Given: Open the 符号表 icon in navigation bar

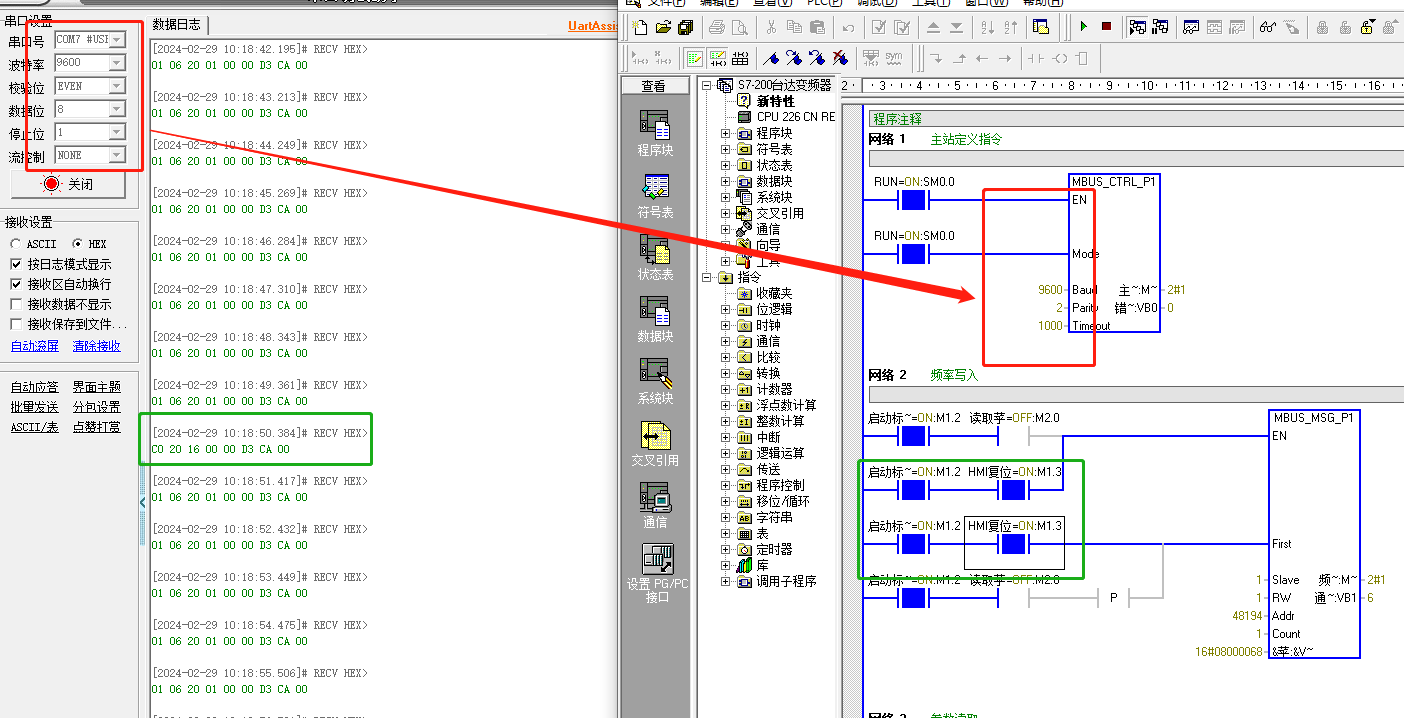Looking at the screenshot, I should tap(655, 188).
